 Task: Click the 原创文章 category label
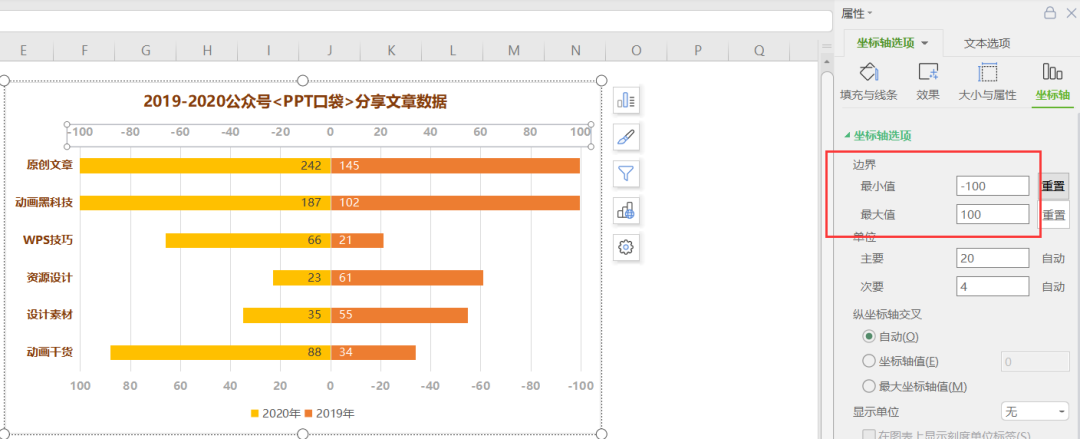pos(50,165)
